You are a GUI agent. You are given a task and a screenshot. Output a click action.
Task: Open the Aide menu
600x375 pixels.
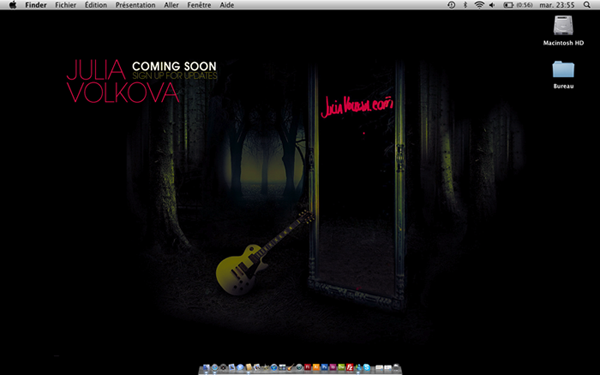click(227, 5)
